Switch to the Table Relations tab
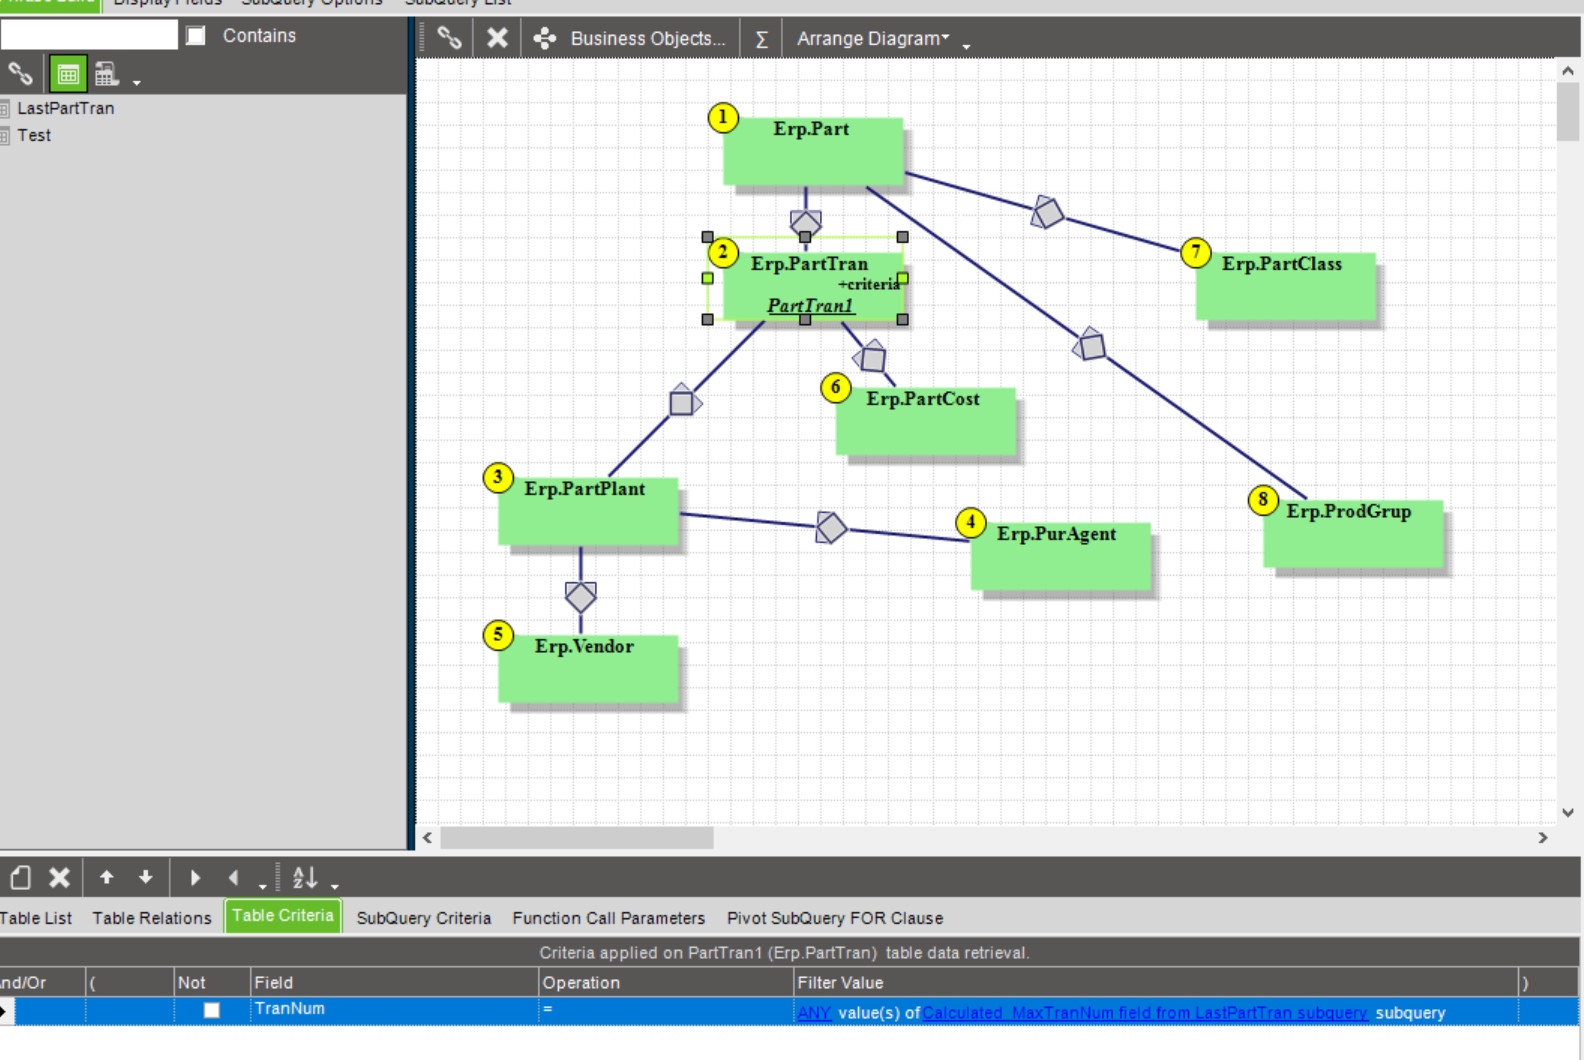Image resolution: width=1584 pixels, height=1060 pixels. click(152, 918)
